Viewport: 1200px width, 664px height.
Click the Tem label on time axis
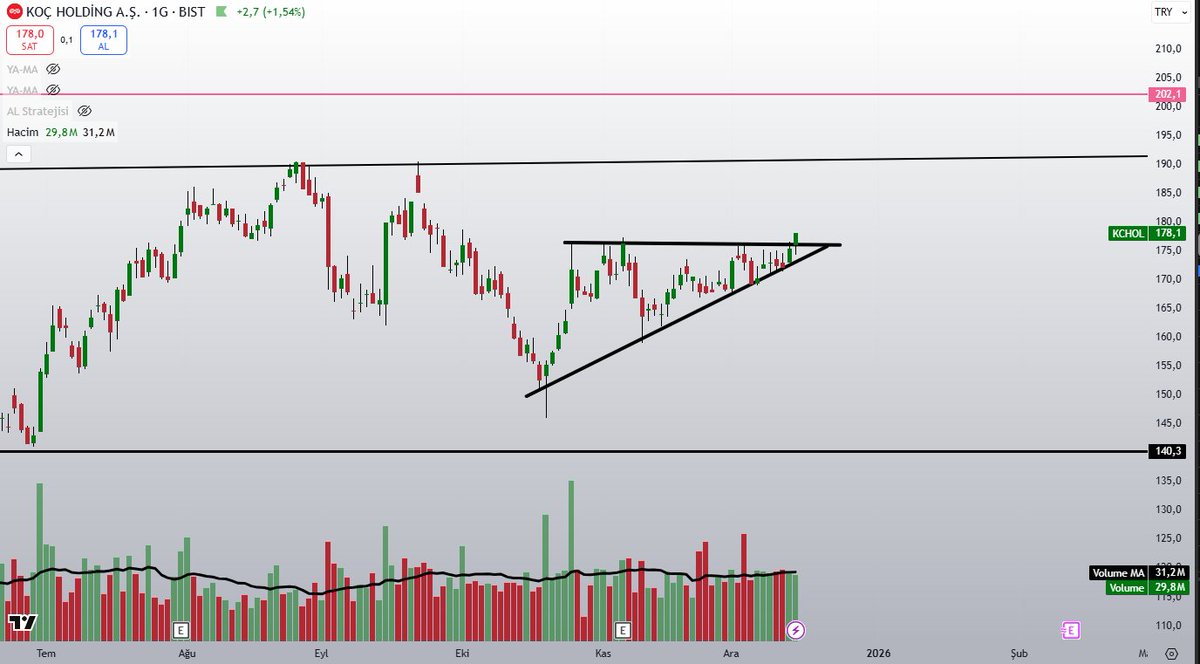45,653
